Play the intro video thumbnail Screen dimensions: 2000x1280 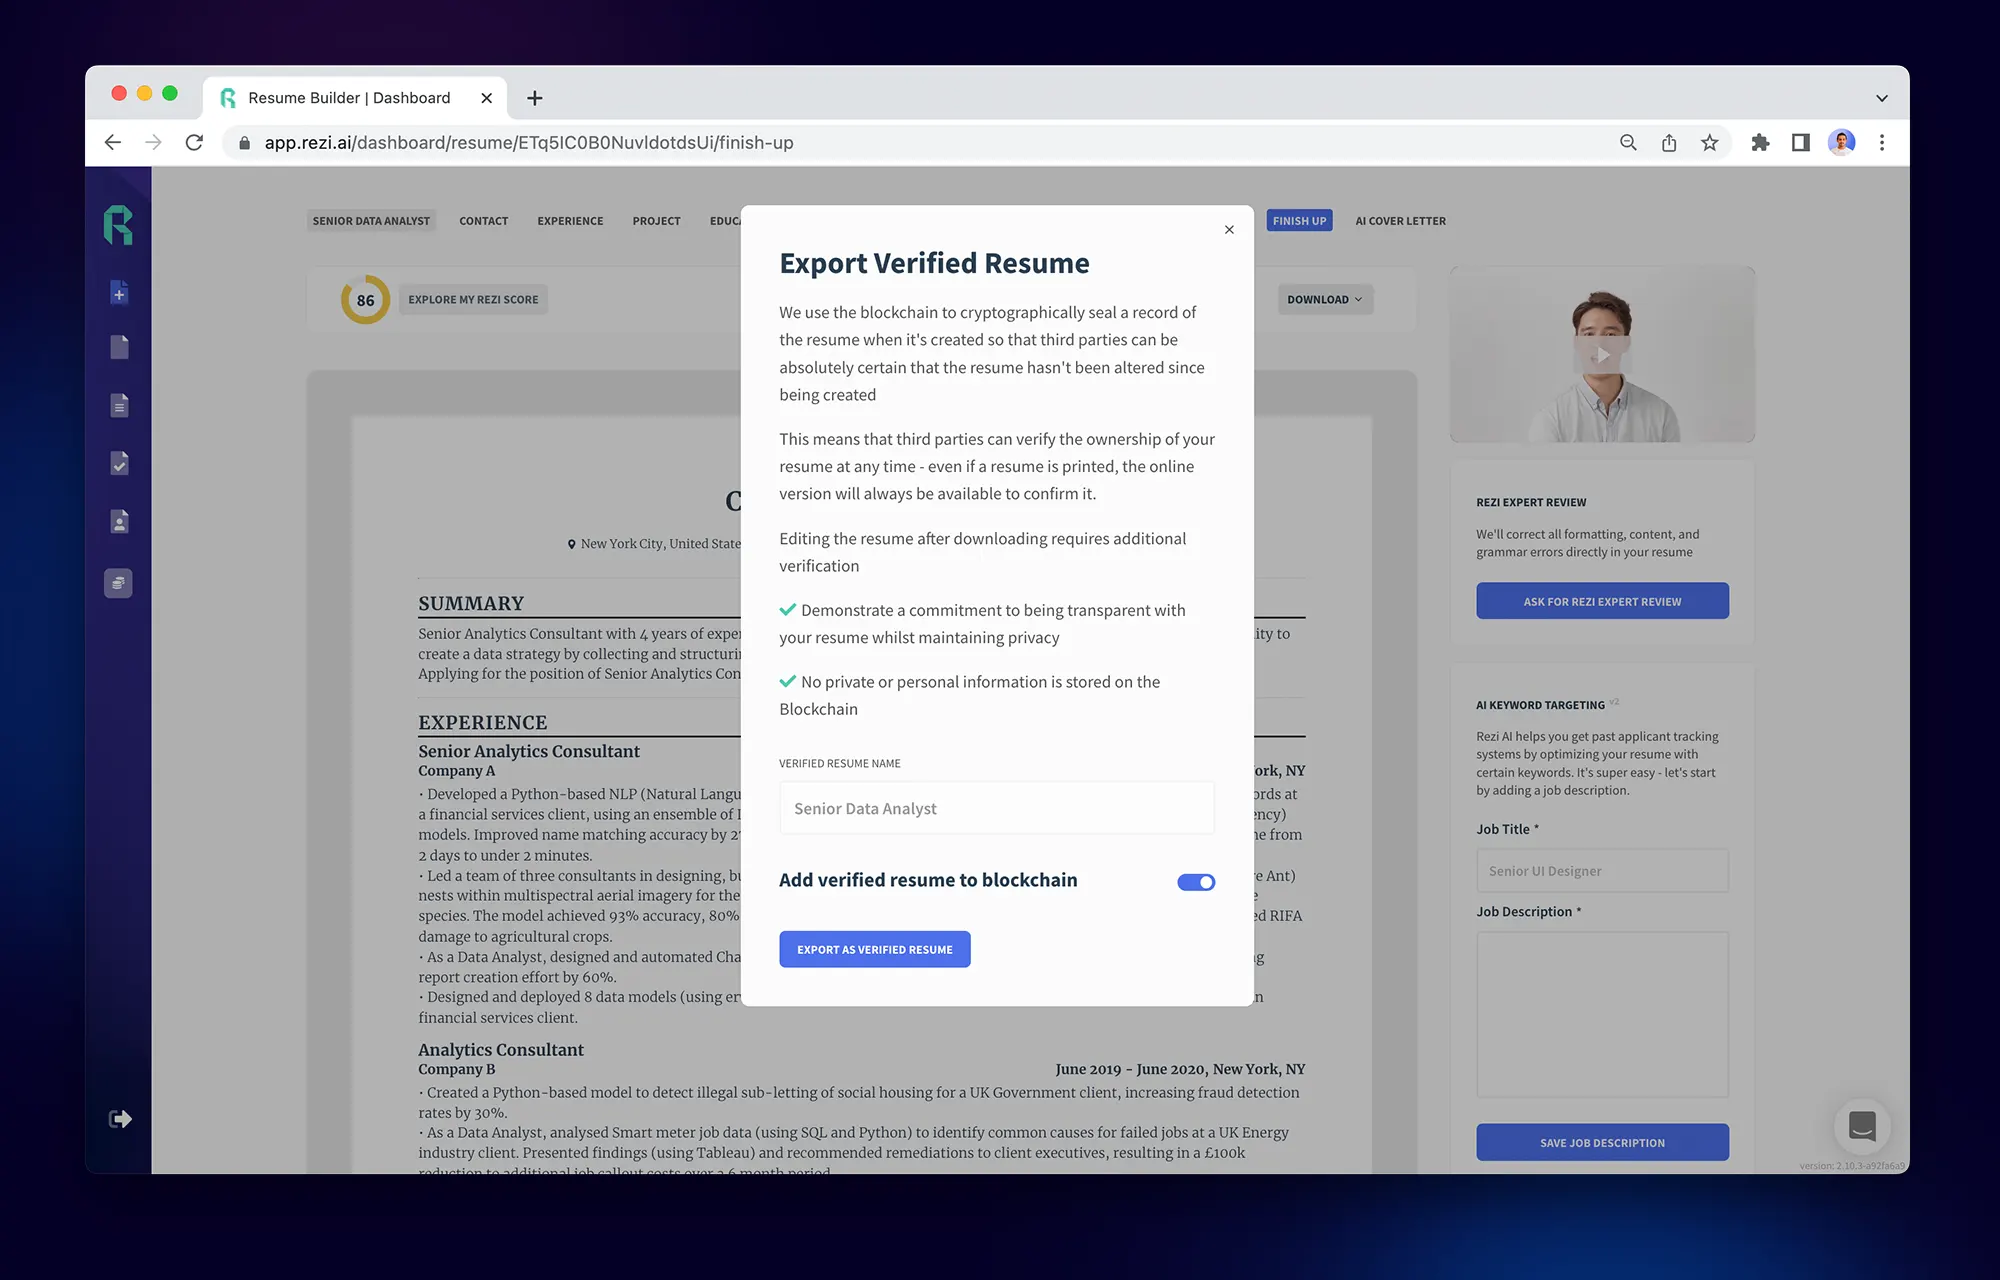(1602, 355)
